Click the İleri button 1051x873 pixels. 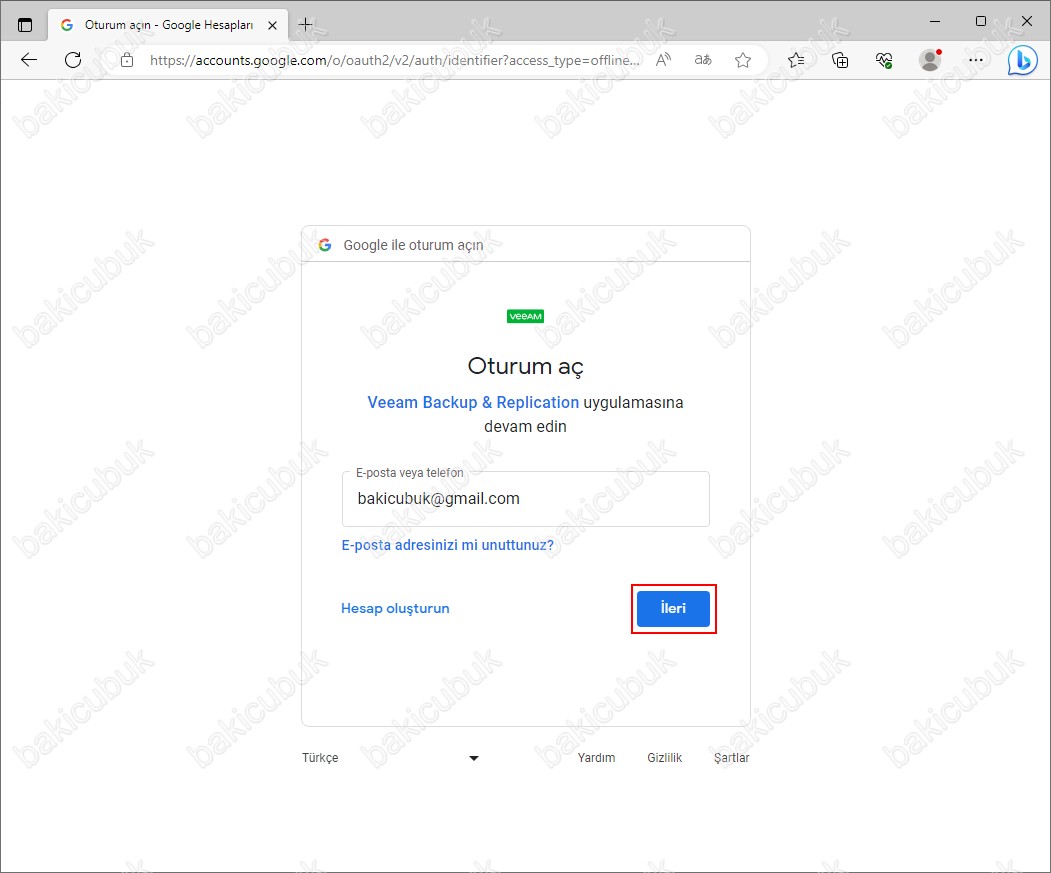673,609
